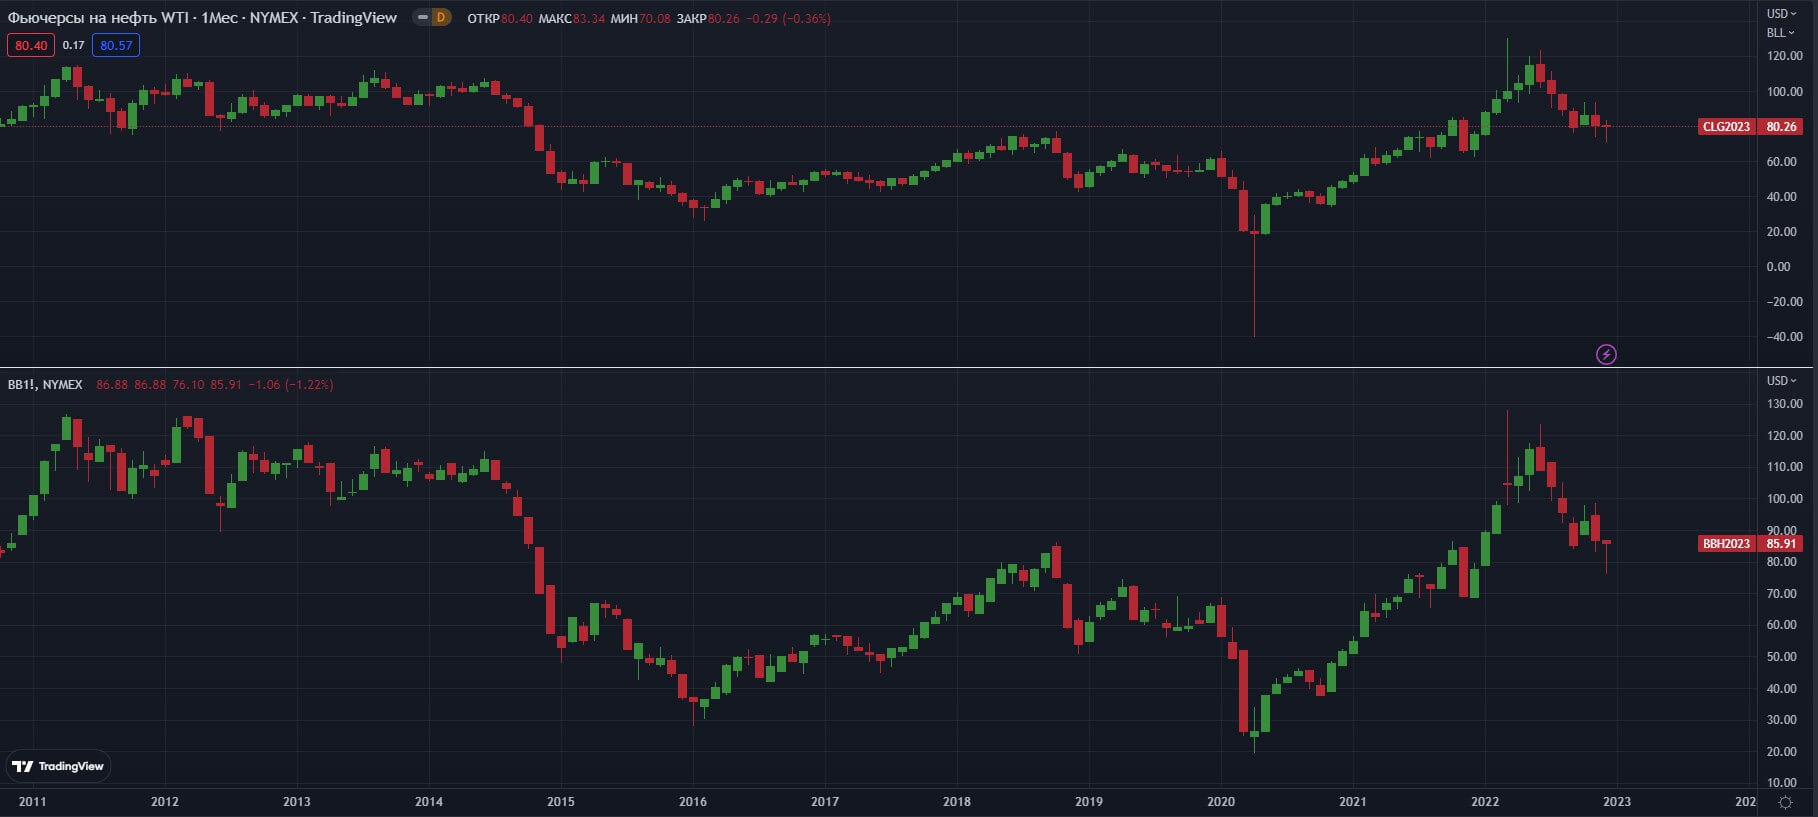1818x817 pixels.
Task: Open the lower pane USD currency dropdown
Action: [1781, 381]
